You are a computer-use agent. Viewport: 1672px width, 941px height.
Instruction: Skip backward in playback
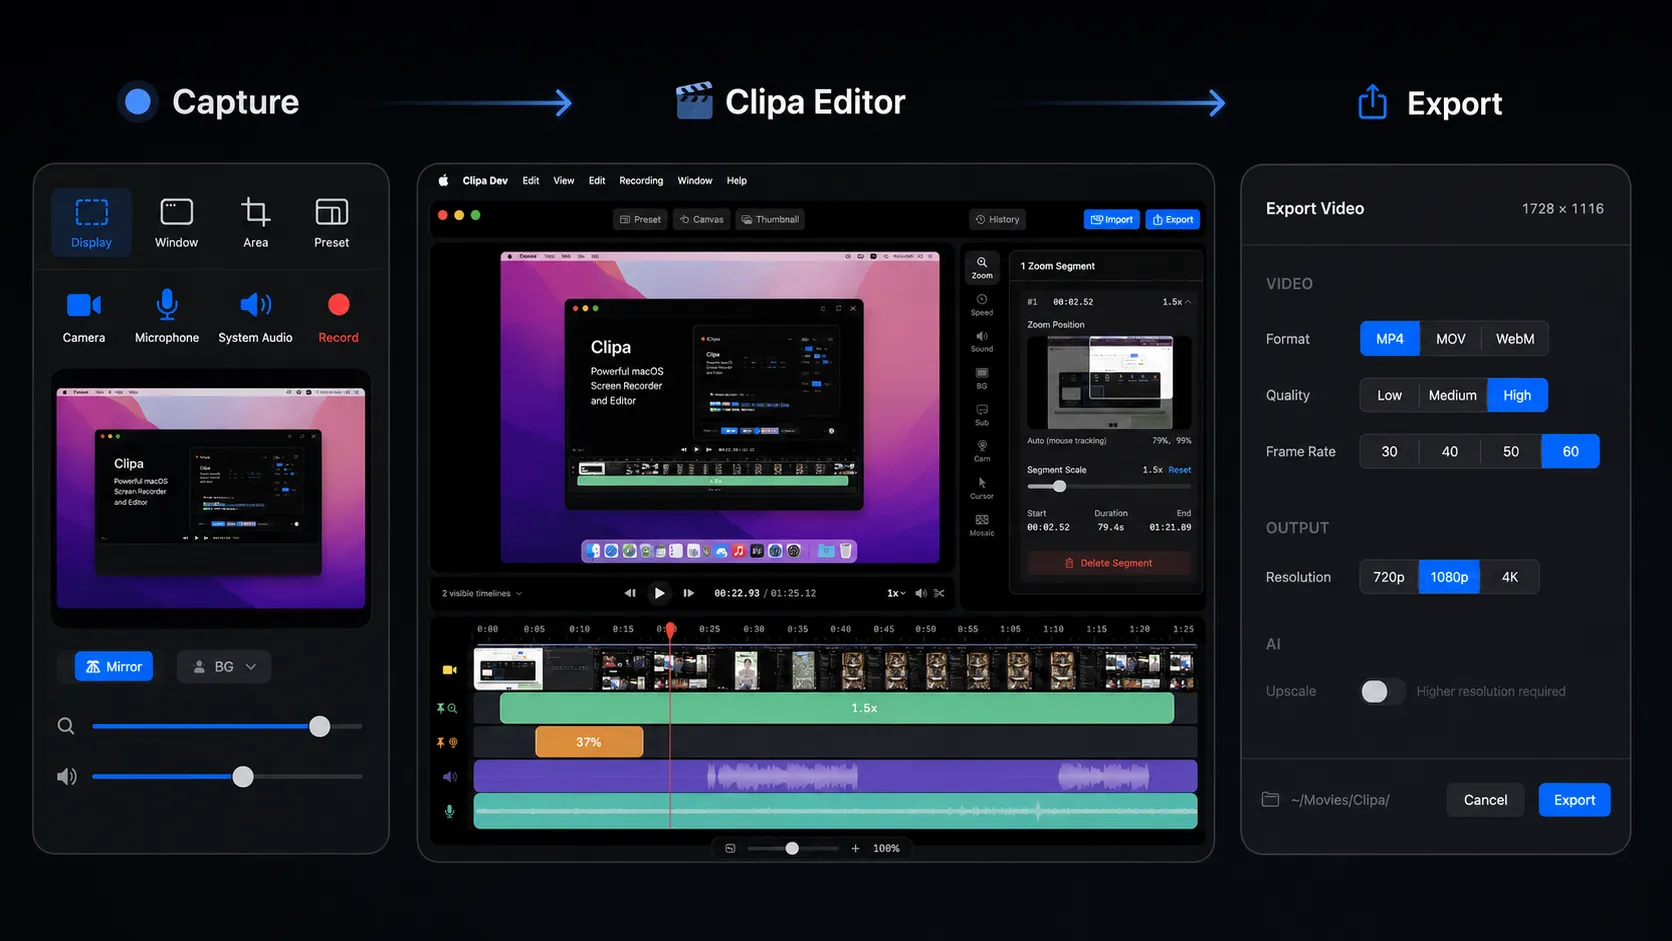(x=630, y=593)
